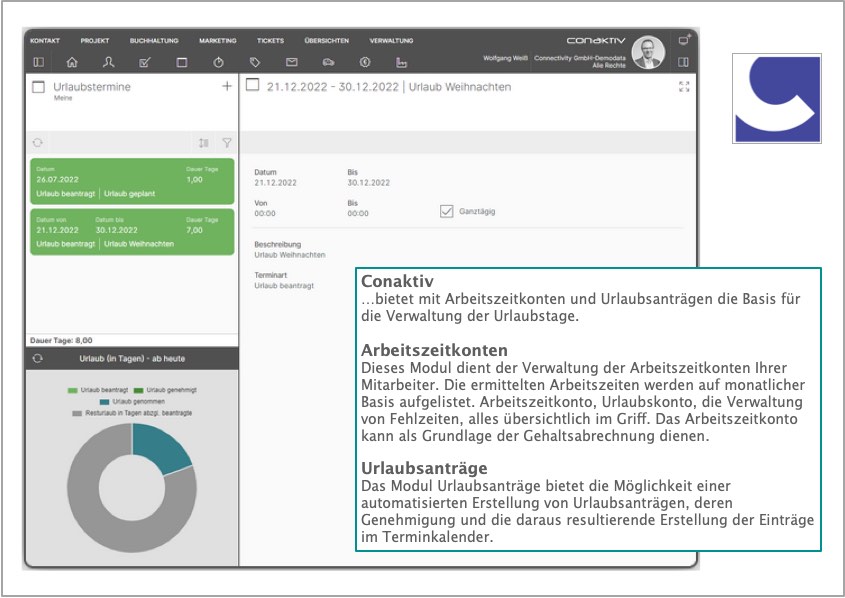Click the Home icon in the toolbar
This screenshot has width=845, height=598.
[71, 62]
